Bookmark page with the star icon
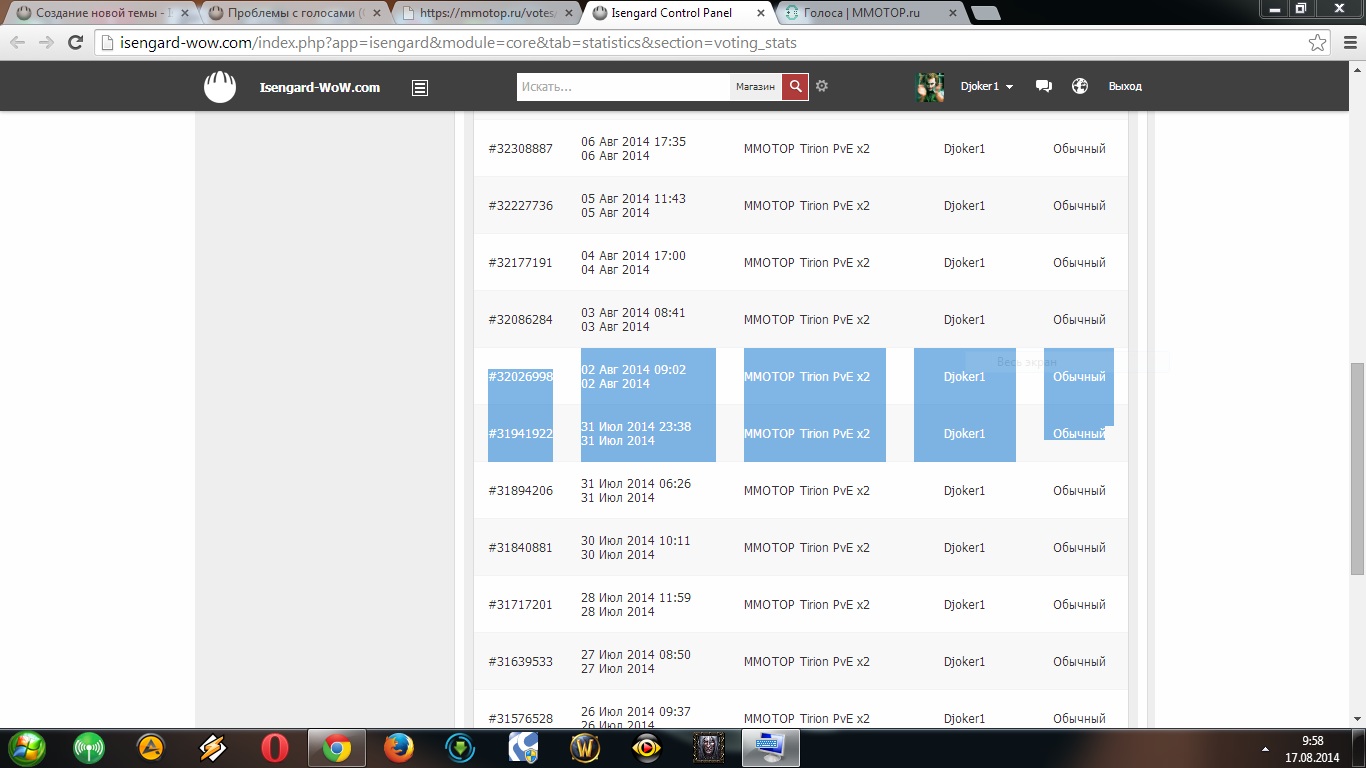Screen dimensions: 1366x768 click(x=1318, y=43)
